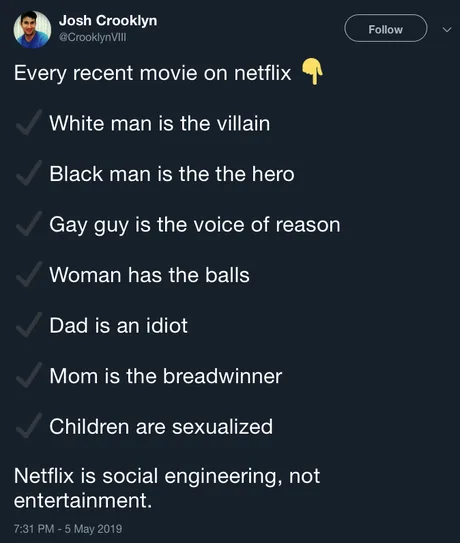Follow the Josh Crooklyn account
The image size is (460, 543).
386,28
